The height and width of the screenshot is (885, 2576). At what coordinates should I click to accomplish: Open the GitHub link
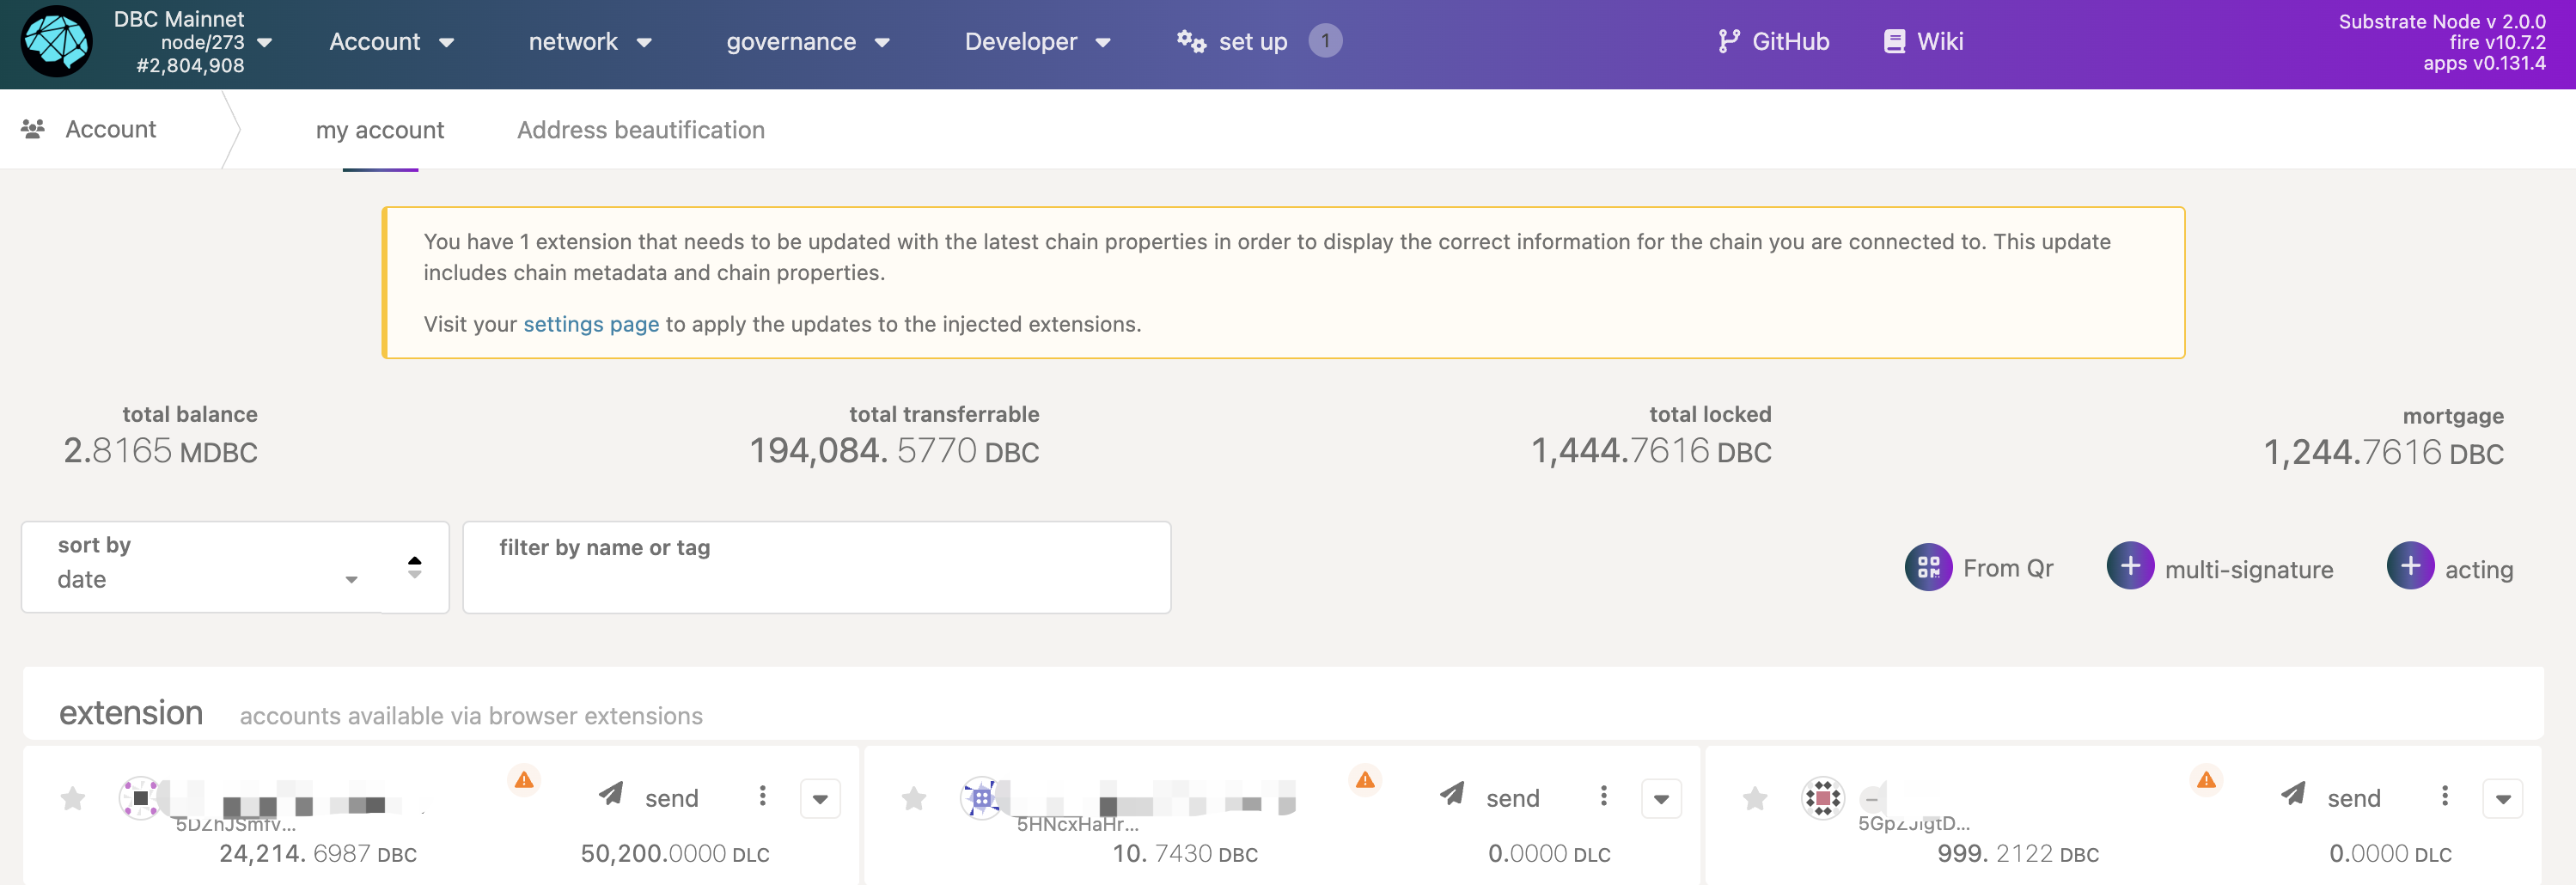click(x=1773, y=42)
